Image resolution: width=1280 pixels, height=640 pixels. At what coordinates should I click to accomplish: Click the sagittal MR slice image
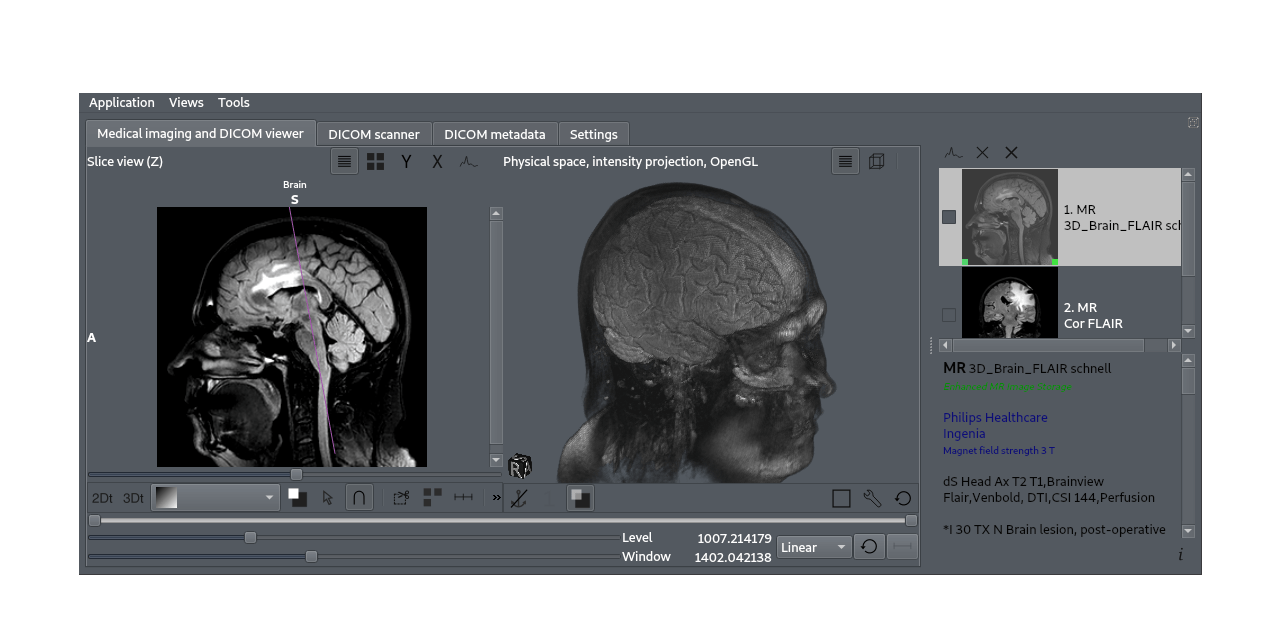[292, 337]
